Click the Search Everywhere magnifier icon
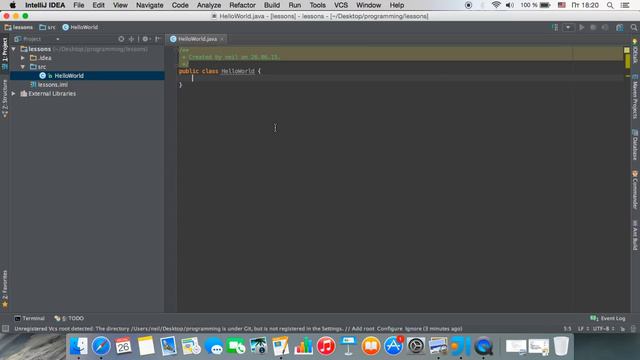Image resolution: width=640 pixels, height=360 pixels. 633,27
